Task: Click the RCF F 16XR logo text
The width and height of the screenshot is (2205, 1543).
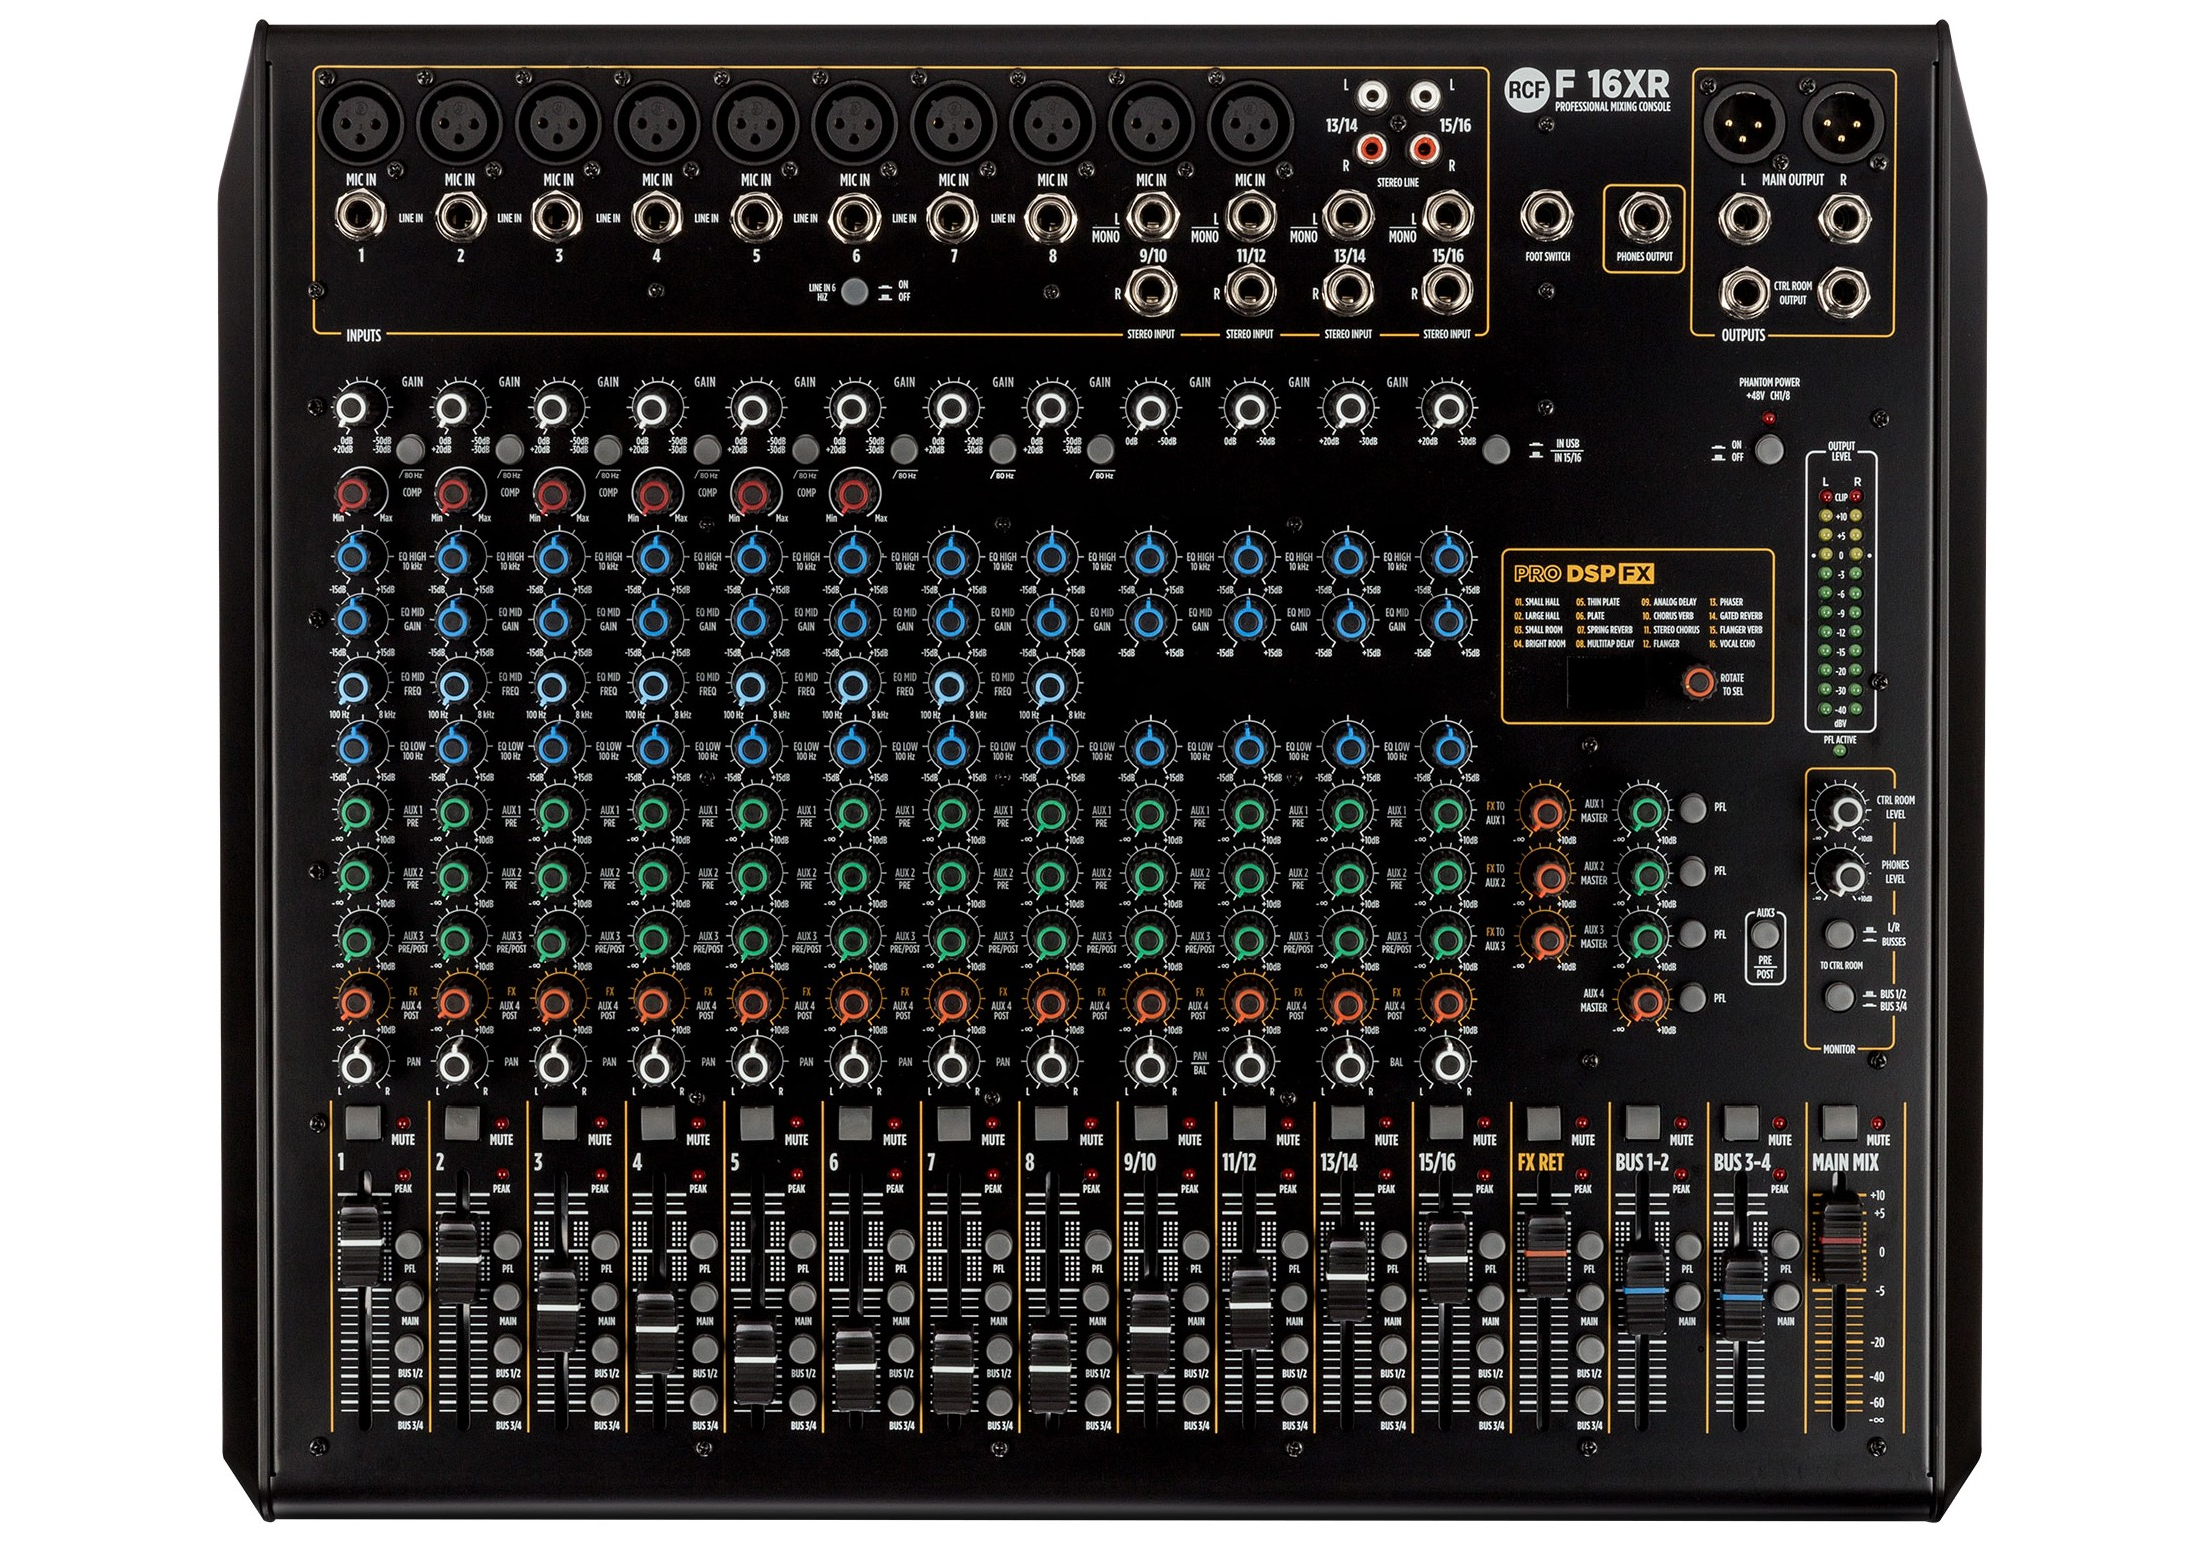Action: [x=1588, y=90]
